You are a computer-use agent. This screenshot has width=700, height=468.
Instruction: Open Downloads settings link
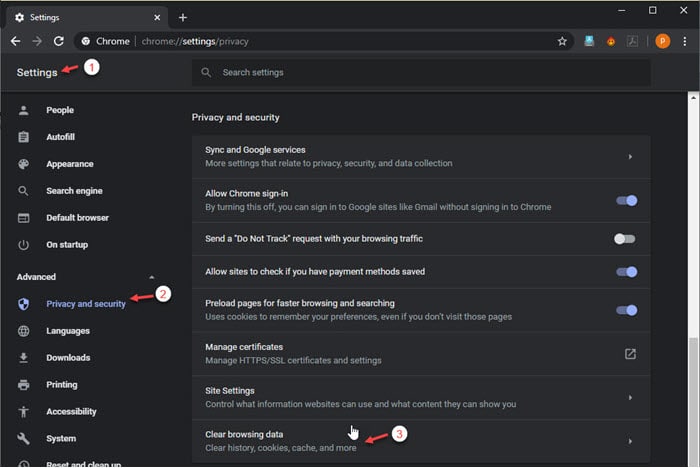coord(68,358)
